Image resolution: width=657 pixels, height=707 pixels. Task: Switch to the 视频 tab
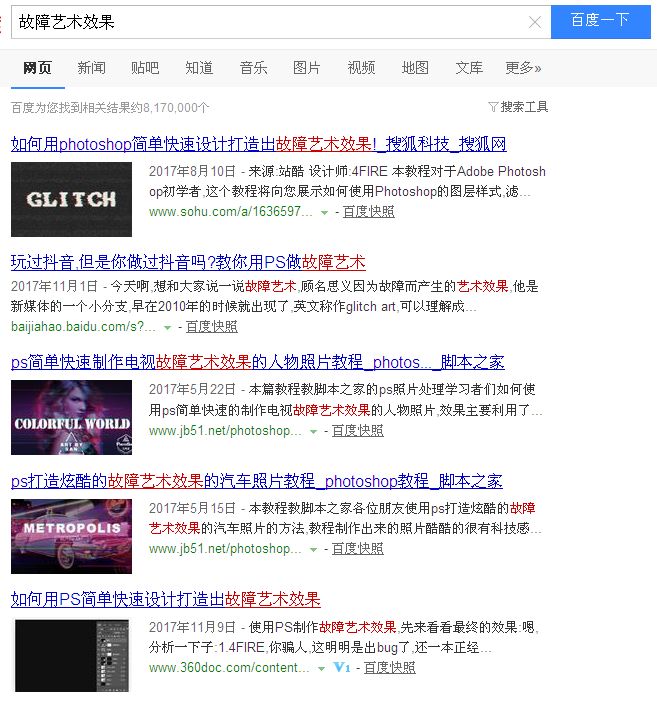(x=361, y=68)
